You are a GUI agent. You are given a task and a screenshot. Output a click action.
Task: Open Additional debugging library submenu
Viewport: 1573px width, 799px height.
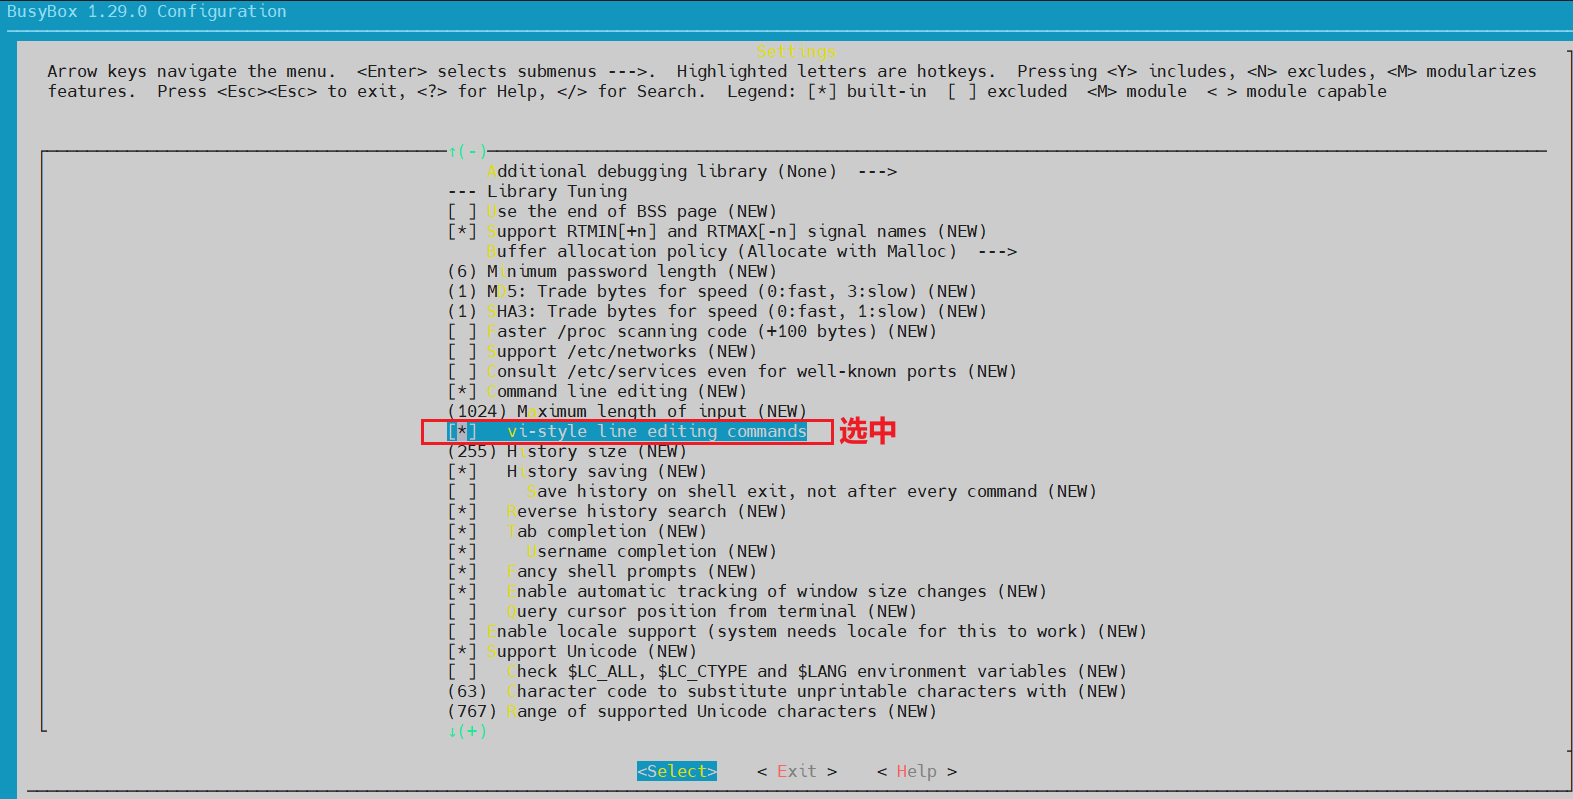point(692,171)
